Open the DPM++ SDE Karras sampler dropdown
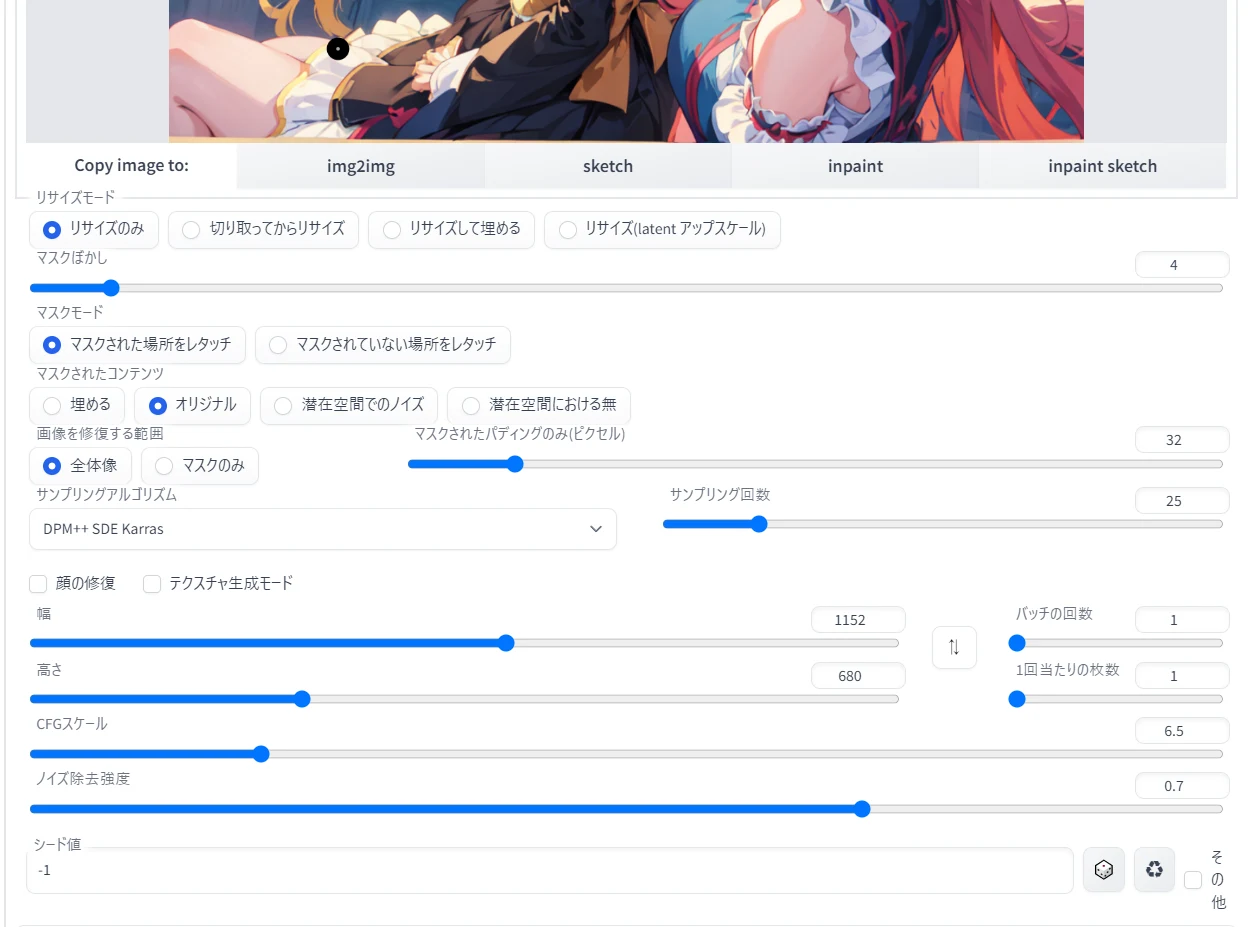The width and height of the screenshot is (1254, 927). pyautogui.click(x=323, y=529)
